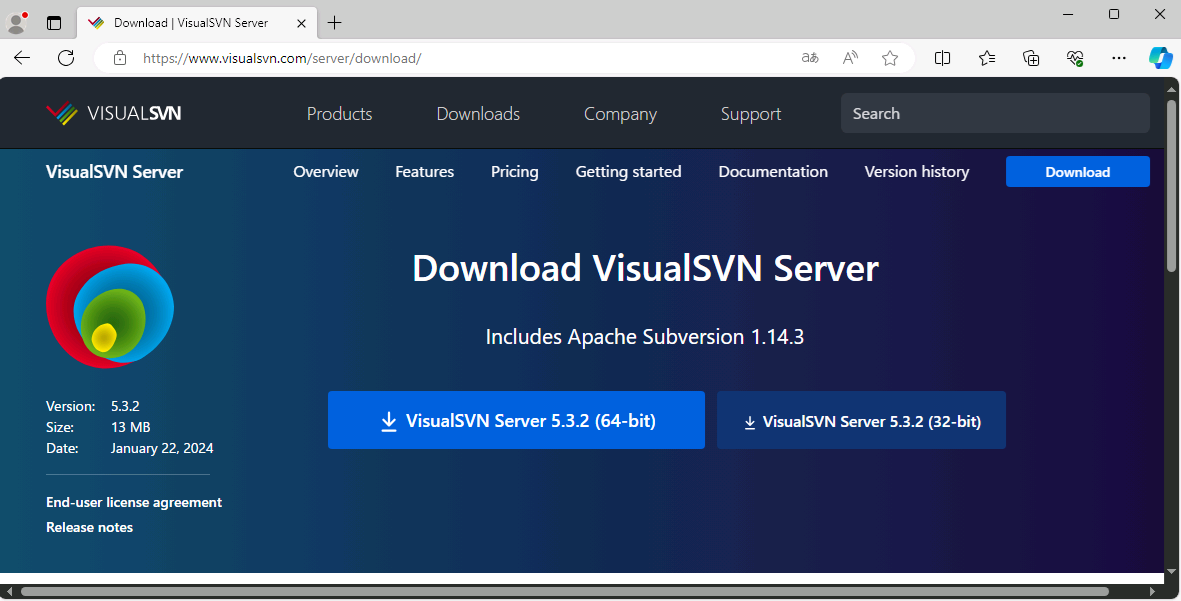Open the Version history section
1181x601 pixels.
[x=916, y=171]
